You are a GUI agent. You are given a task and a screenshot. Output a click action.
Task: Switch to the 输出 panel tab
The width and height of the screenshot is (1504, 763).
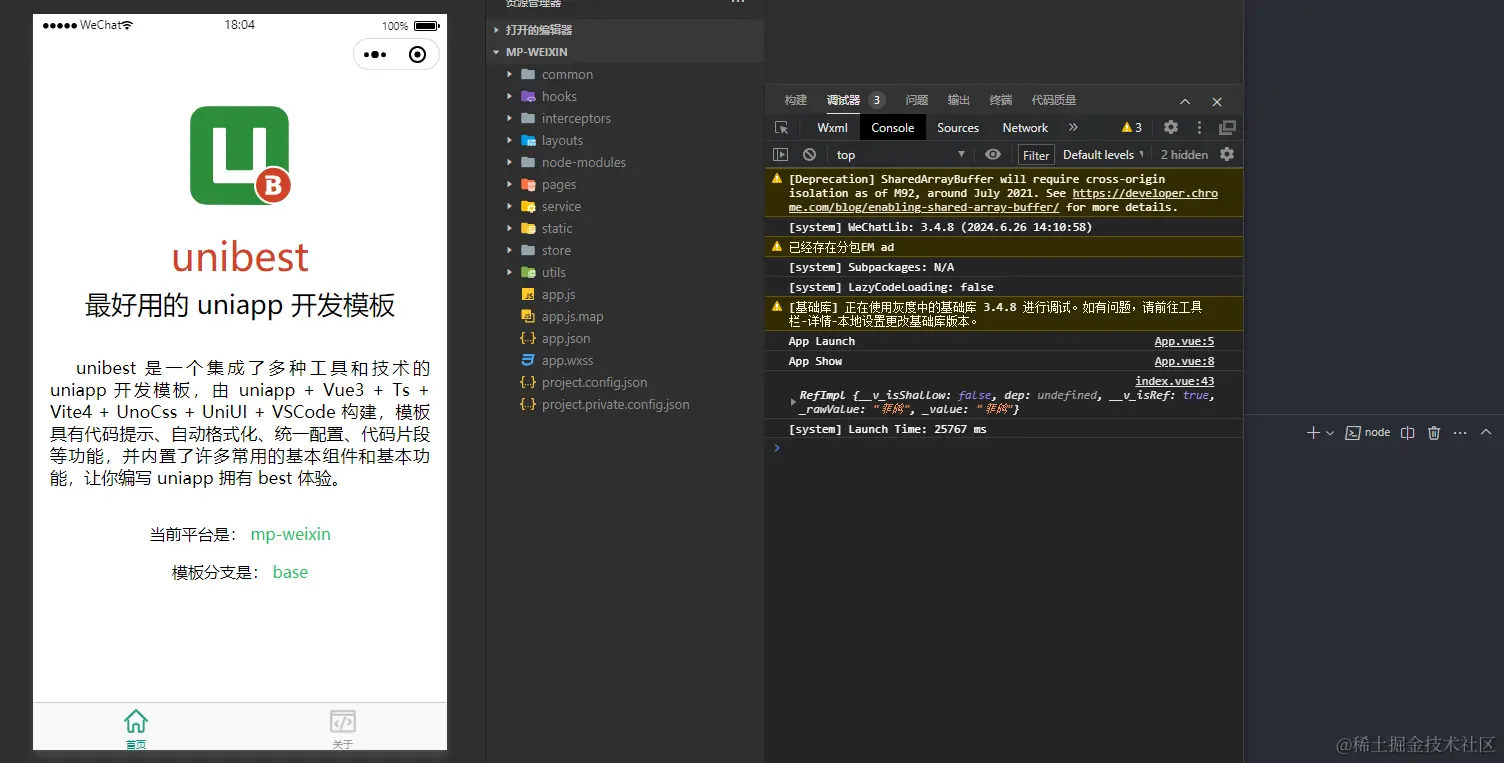tap(959, 101)
